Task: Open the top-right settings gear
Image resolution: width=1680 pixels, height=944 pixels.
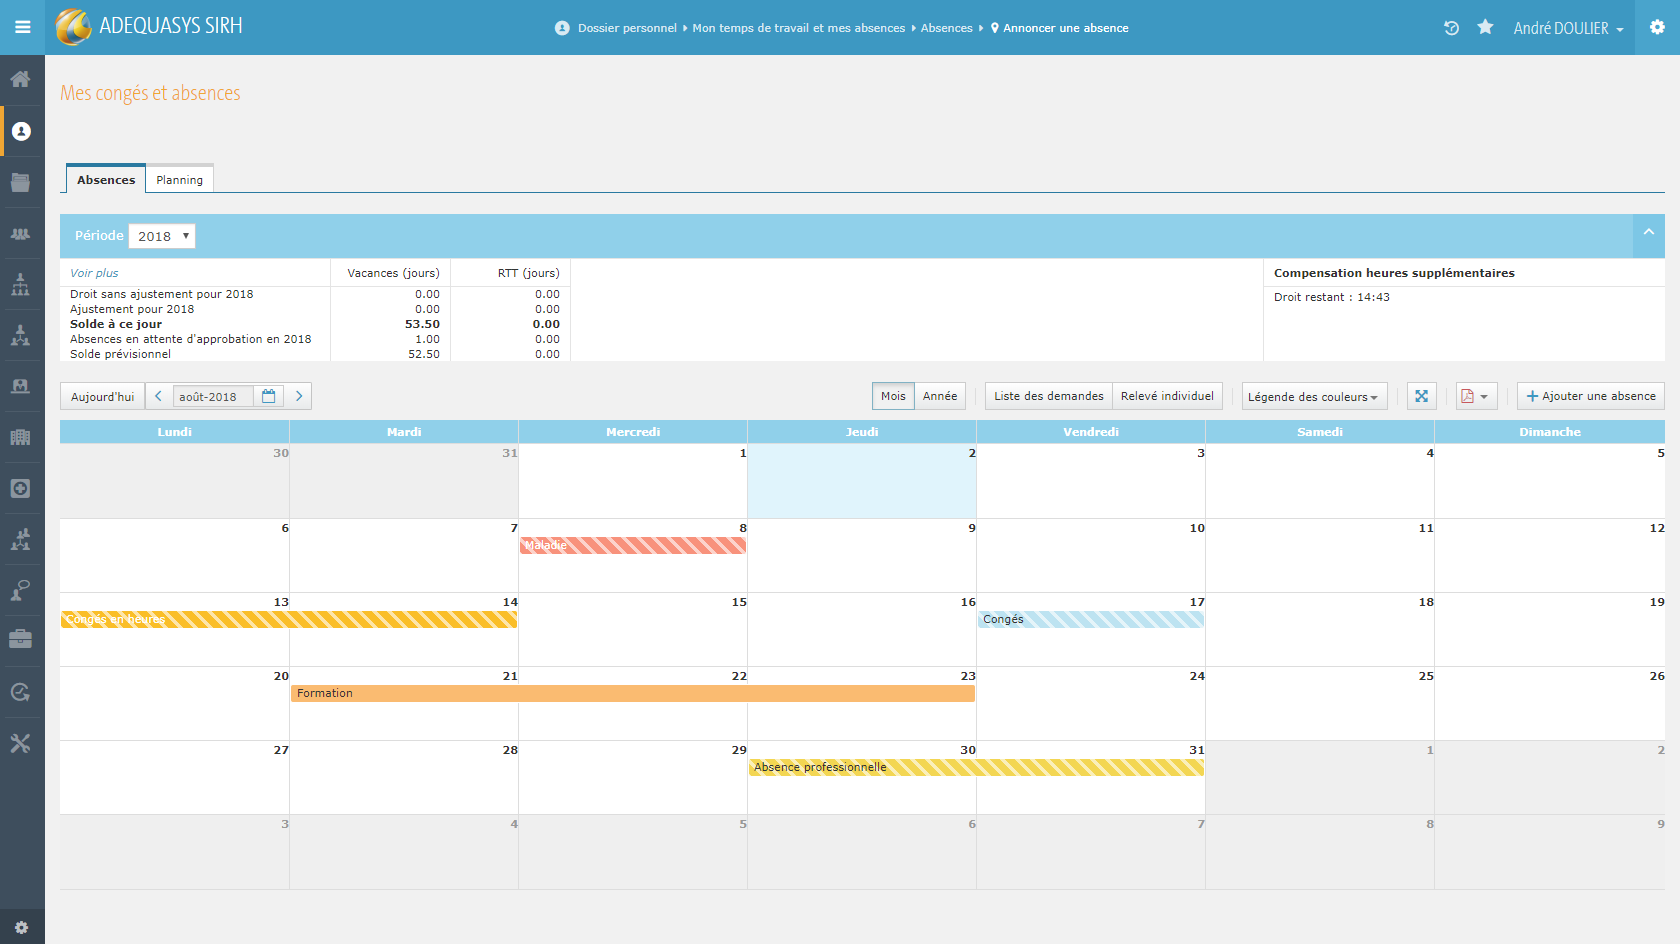Action: (1657, 27)
